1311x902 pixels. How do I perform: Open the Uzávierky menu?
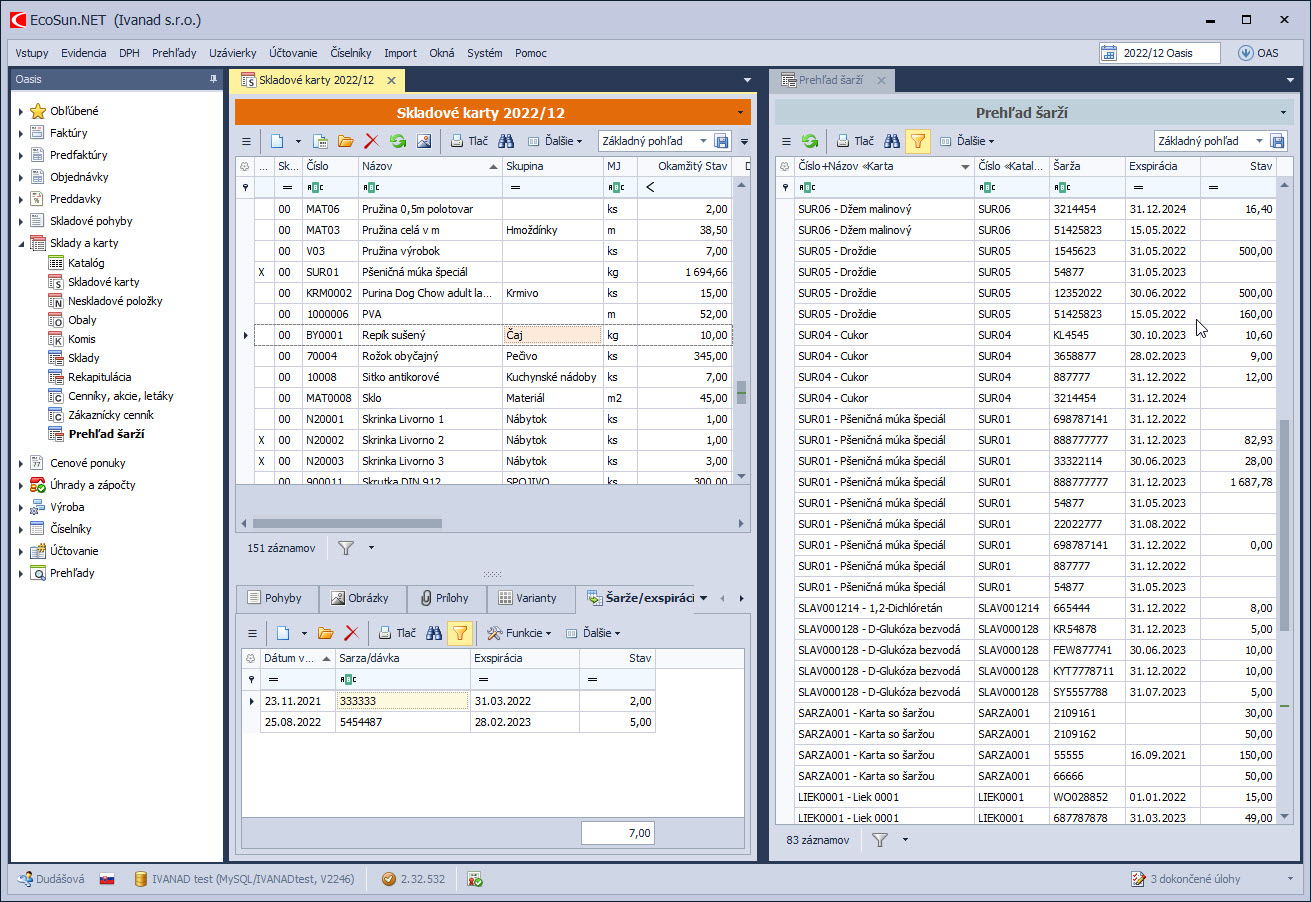click(232, 53)
